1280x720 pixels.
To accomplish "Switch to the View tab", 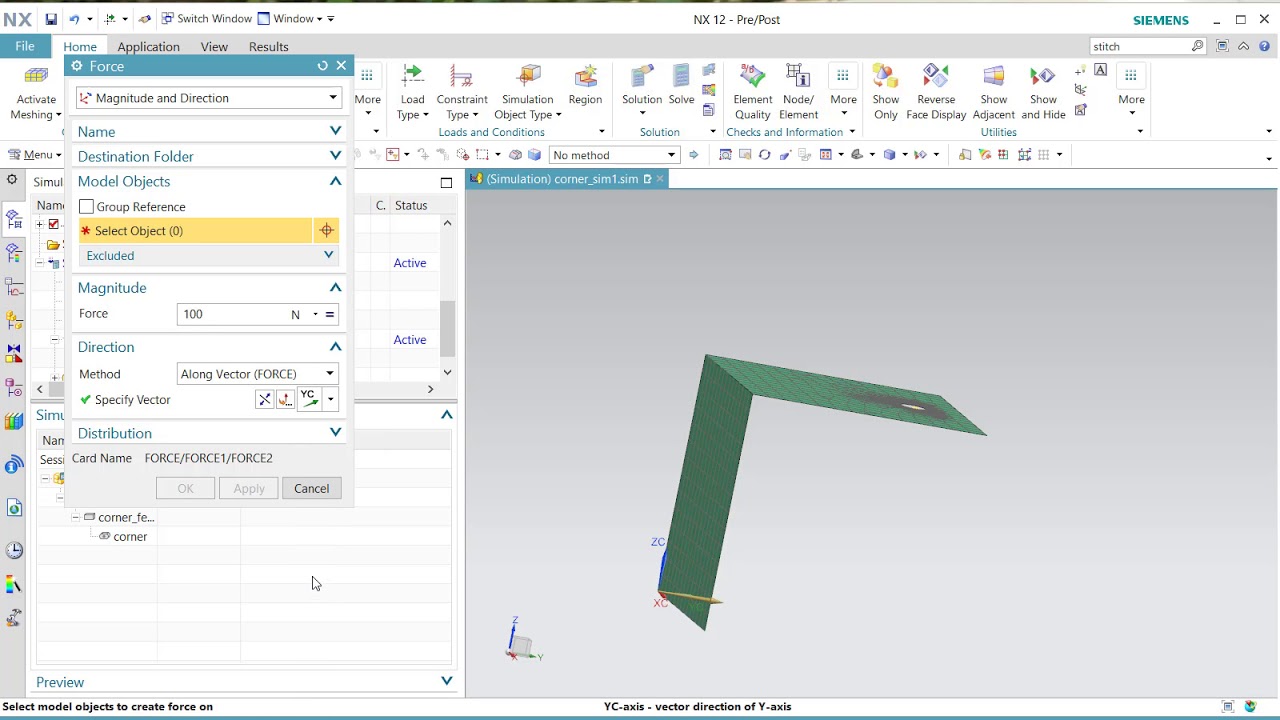I will point(214,47).
